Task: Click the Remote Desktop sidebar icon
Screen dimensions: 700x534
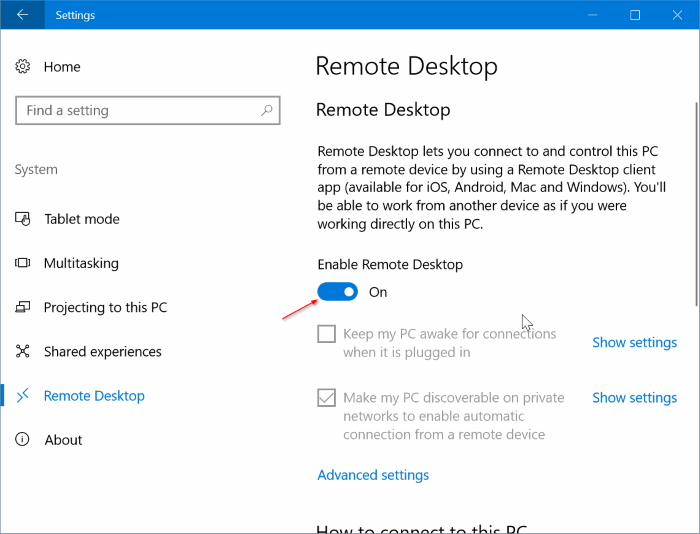Action: pyautogui.click(x=22, y=395)
